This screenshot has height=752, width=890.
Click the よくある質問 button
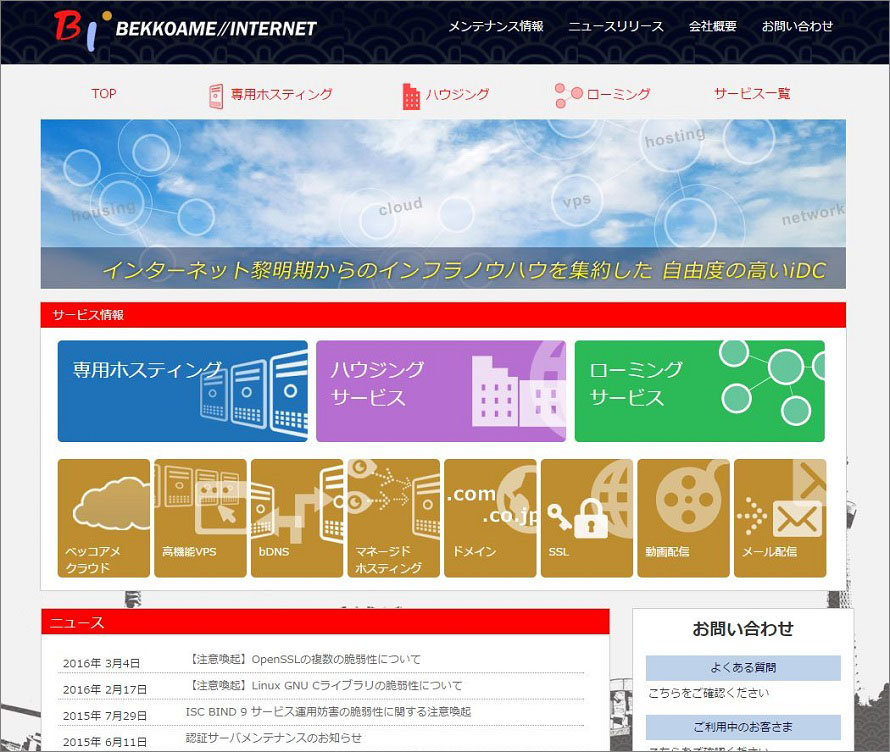pos(743,667)
